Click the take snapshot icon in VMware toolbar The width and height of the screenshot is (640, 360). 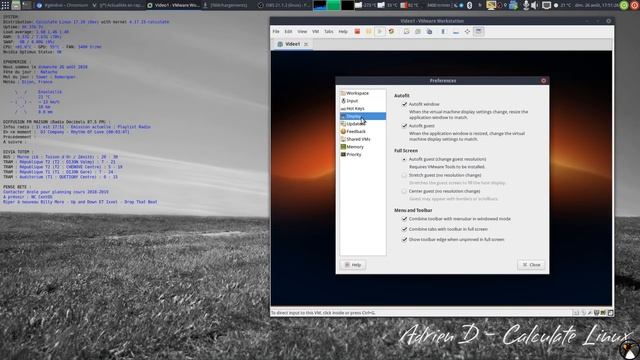click(x=407, y=31)
